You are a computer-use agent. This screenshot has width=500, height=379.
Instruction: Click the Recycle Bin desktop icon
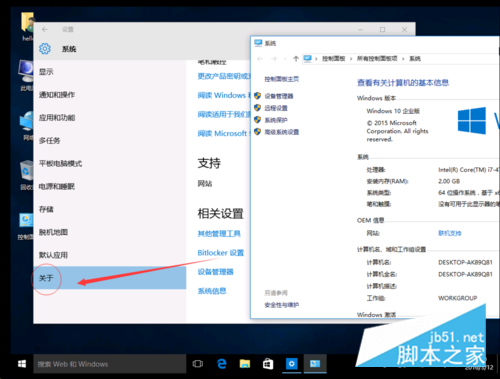coord(26,175)
